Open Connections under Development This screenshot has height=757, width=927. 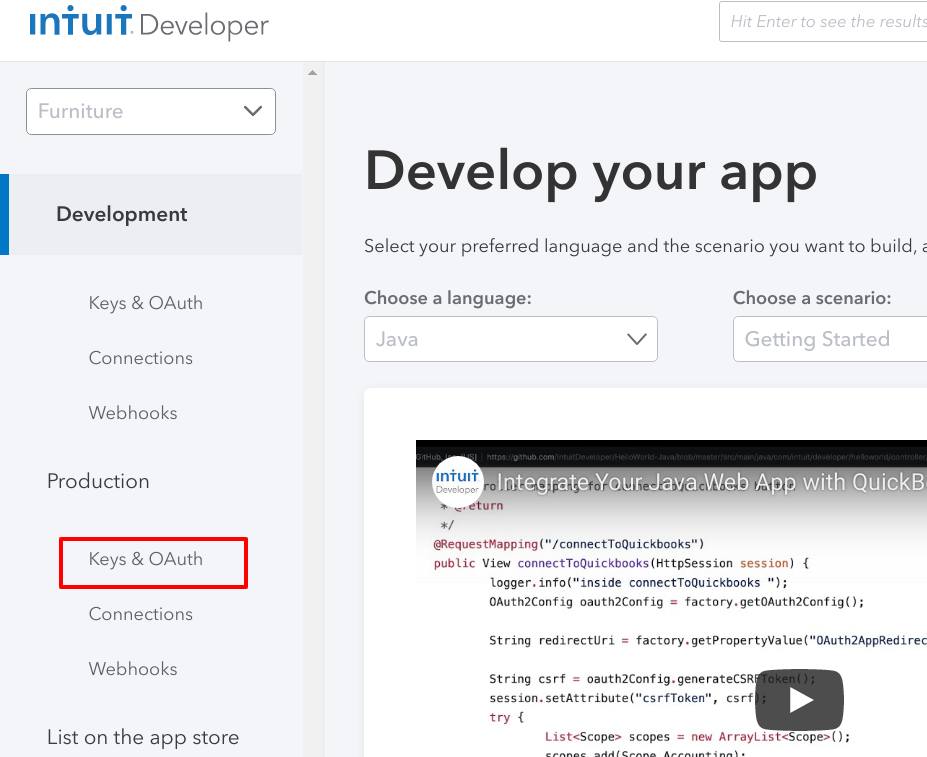[141, 358]
